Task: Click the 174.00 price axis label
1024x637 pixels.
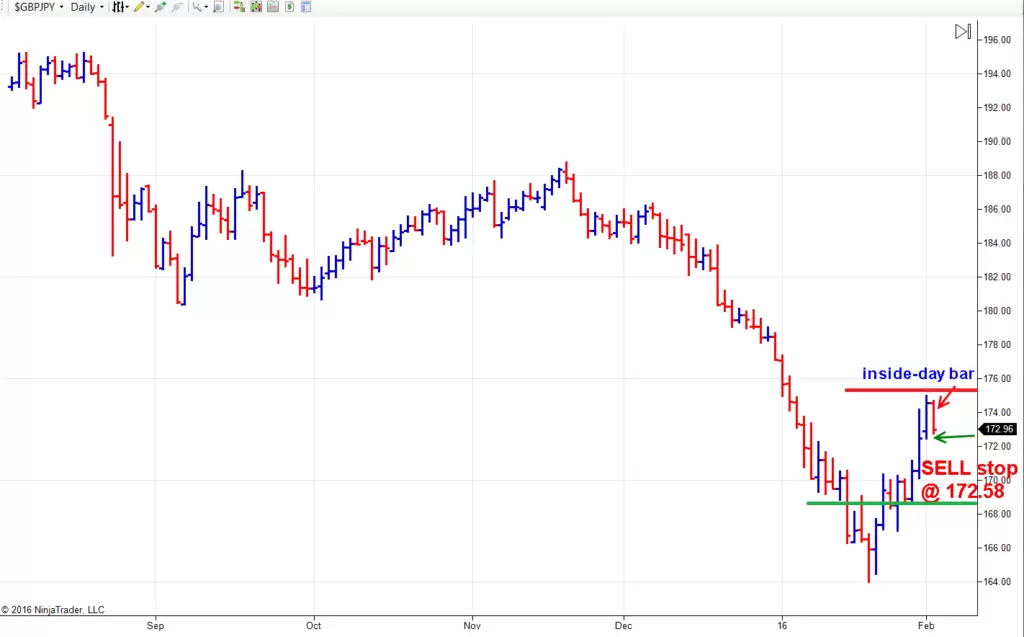Action: (x=997, y=412)
